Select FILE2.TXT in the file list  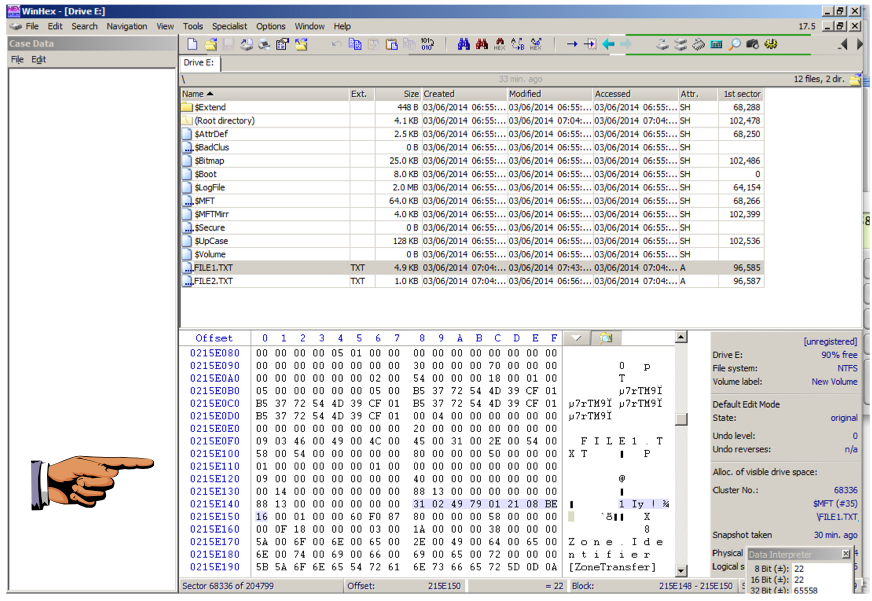(213, 281)
